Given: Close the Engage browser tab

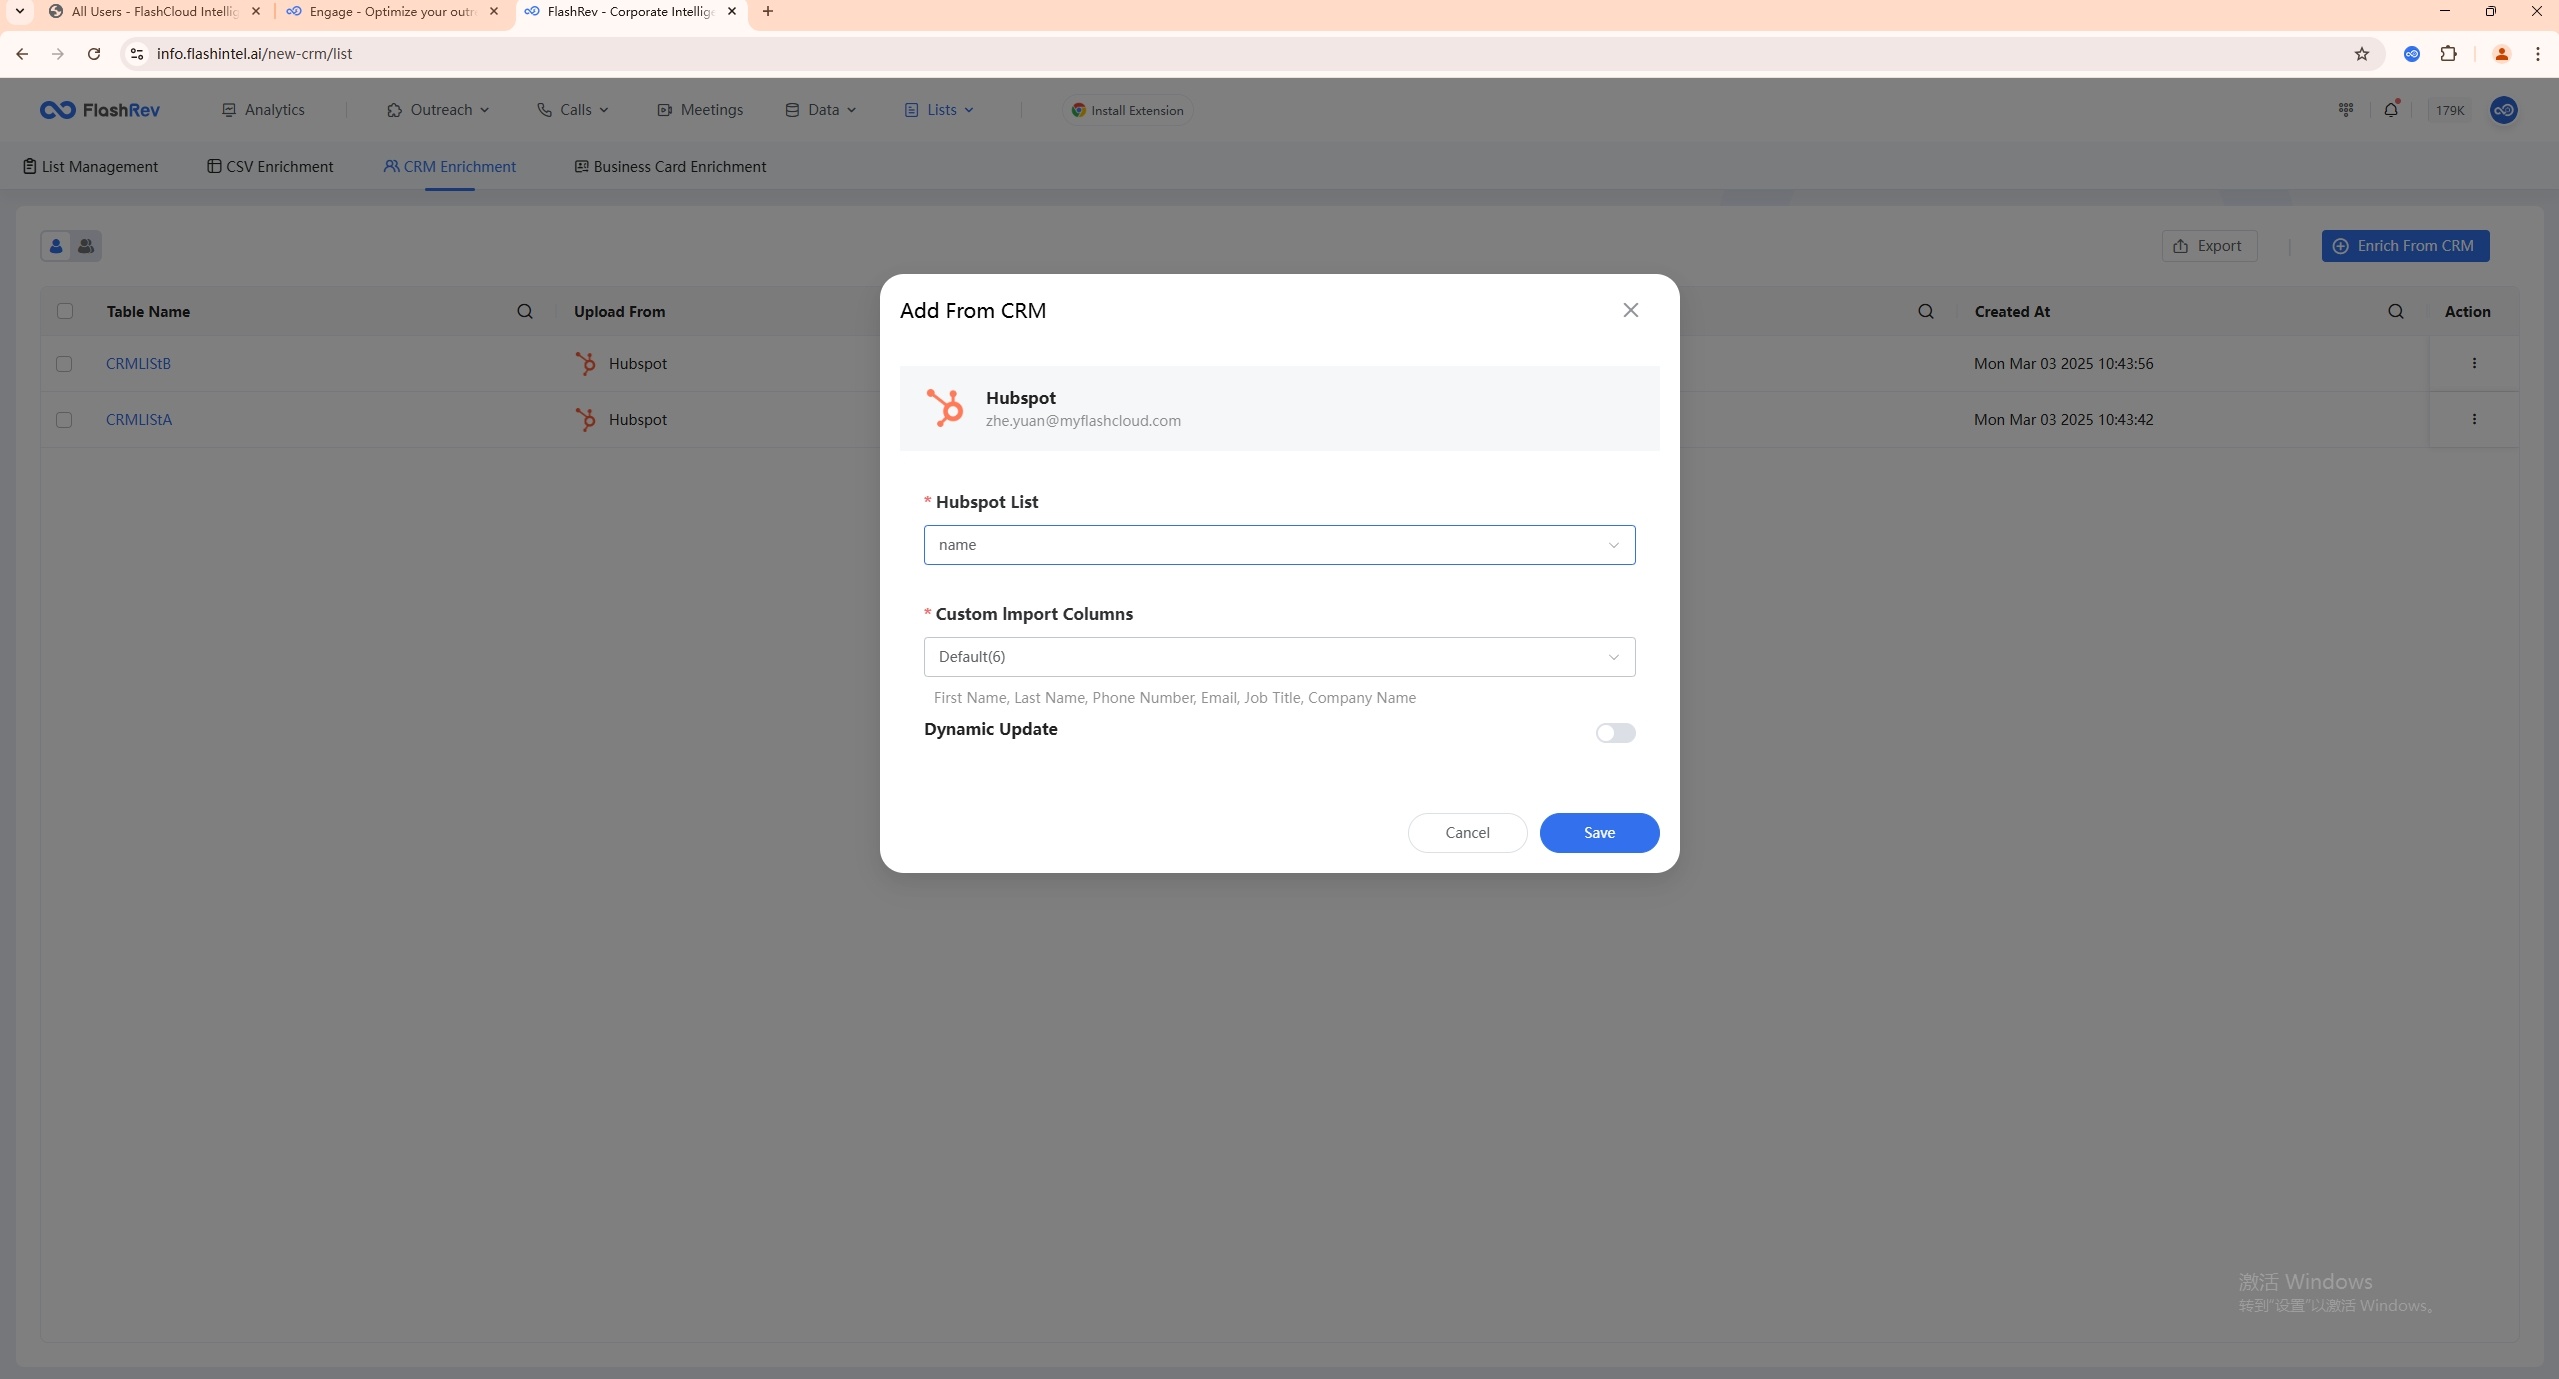Looking at the screenshot, I should pyautogui.click(x=494, y=12).
